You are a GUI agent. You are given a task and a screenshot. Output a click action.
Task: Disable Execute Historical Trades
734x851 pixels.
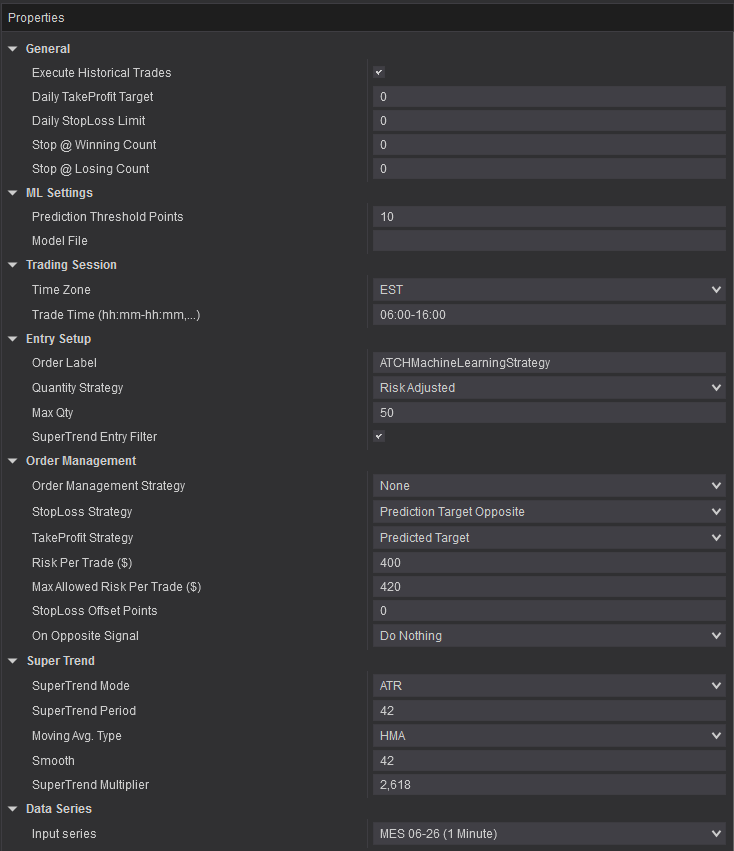click(x=378, y=72)
